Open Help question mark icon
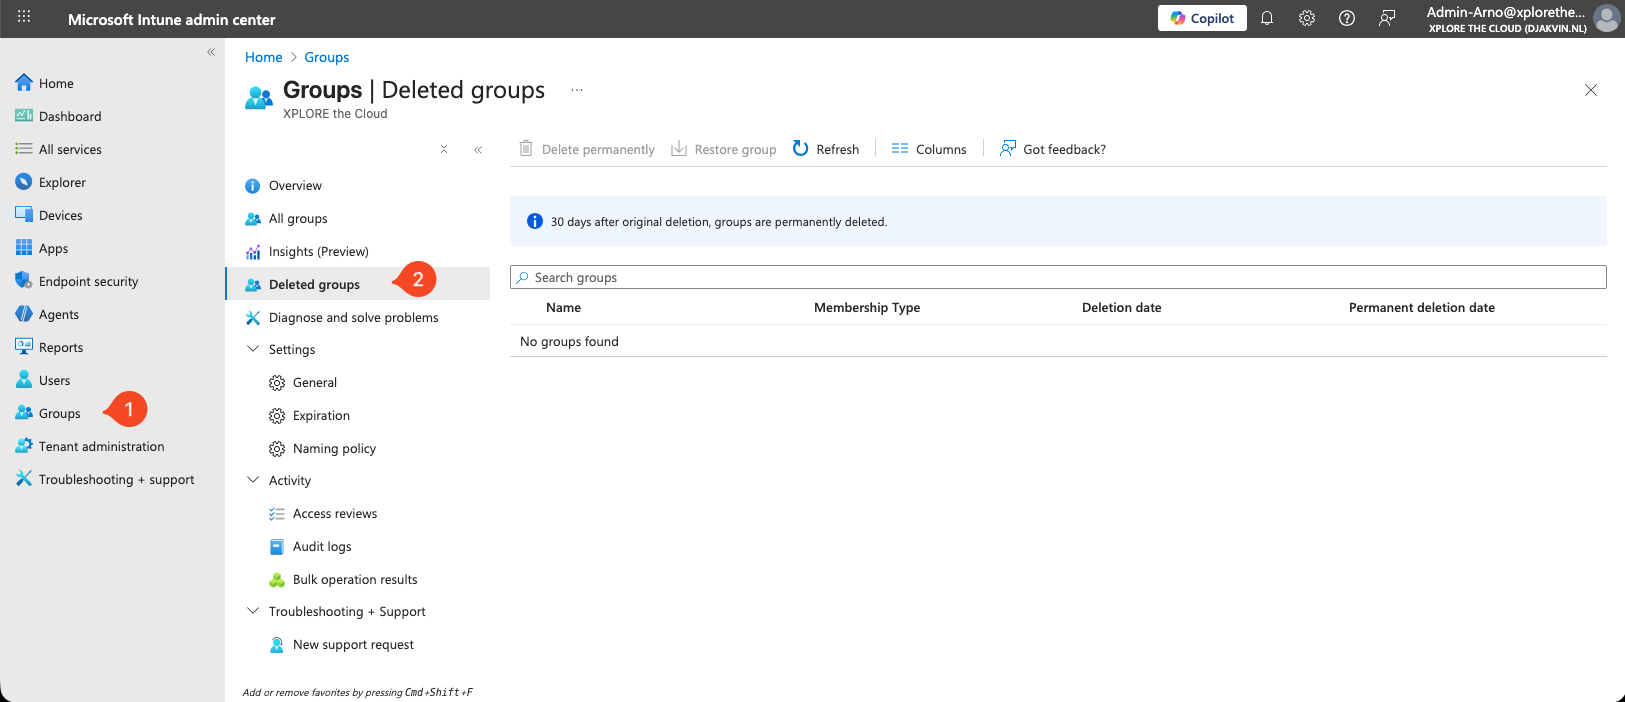1625x702 pixels. coord(1347,18)
